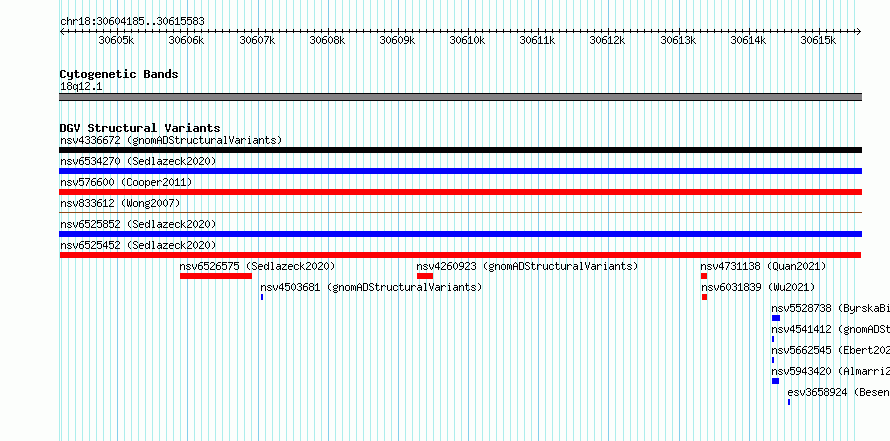This screenshot has width=890, height=441.
Task: Click the 30606k ruler position
Action: (187, 40)
